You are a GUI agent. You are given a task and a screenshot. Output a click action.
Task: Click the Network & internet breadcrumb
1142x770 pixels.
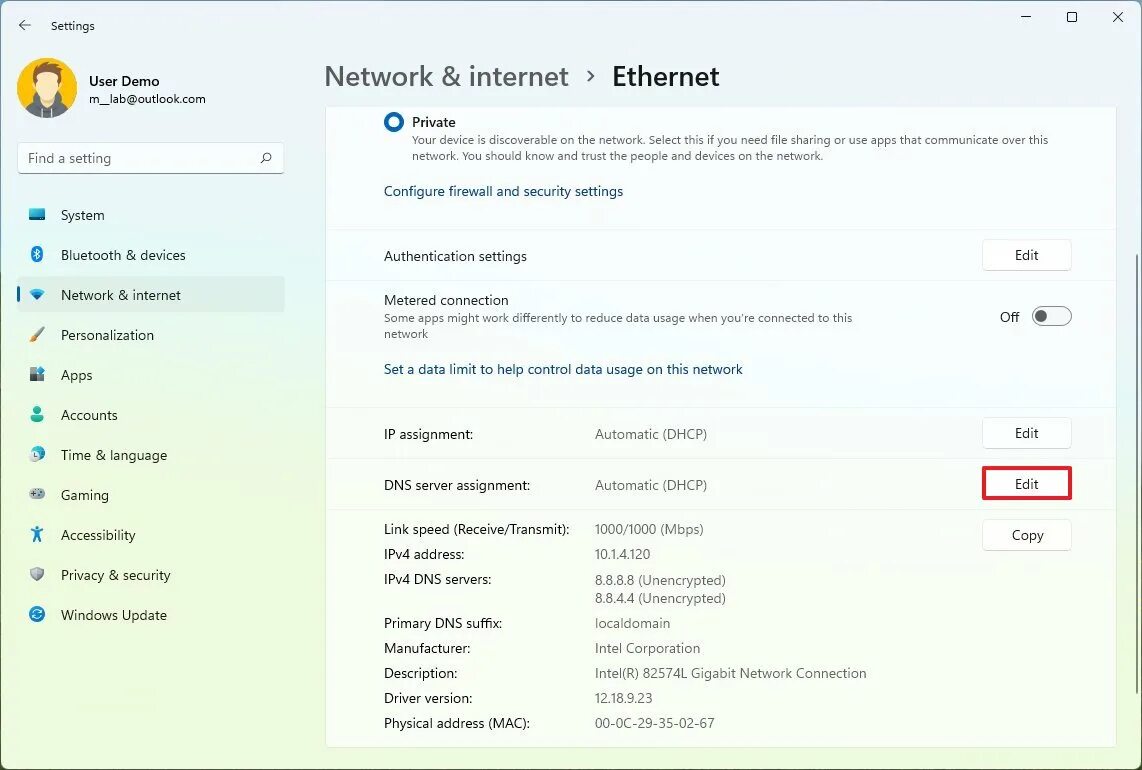coord(446,77)
